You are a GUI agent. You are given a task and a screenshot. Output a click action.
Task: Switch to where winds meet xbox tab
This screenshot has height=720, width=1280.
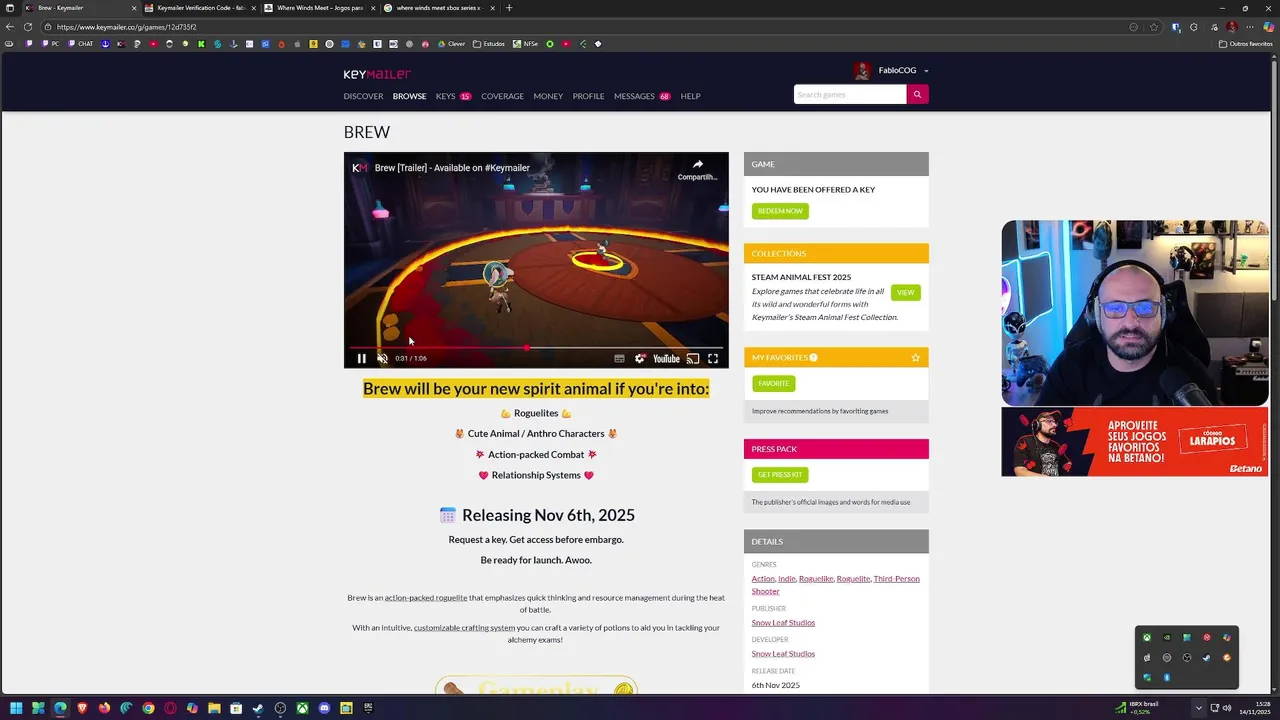pyautogui.click(x=438, y=8)
